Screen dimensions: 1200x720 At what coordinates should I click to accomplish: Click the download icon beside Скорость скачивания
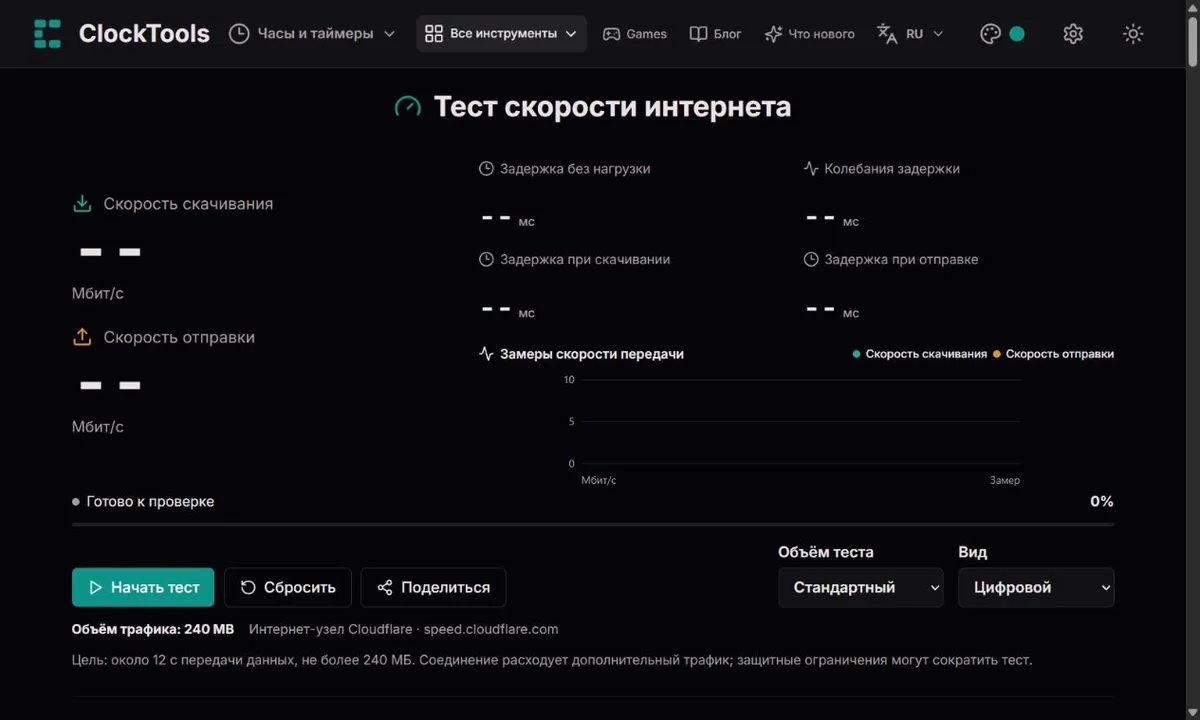(82, 204)
